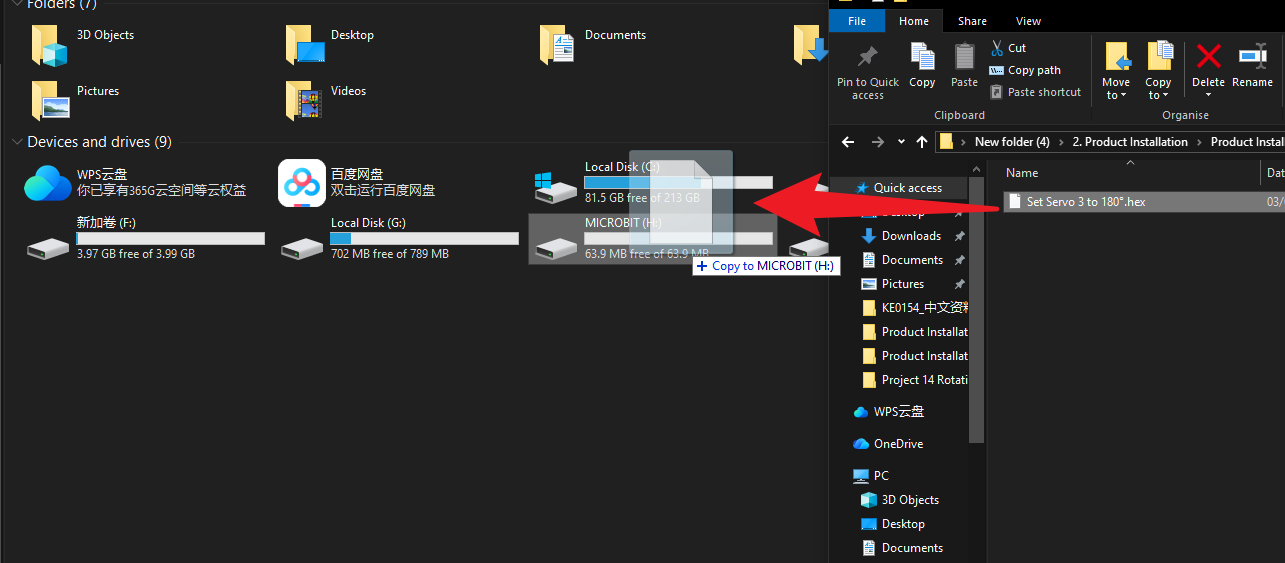This screenshot has height=563, width=1285.
Task: Open the File tab
Action: point(857,21)
